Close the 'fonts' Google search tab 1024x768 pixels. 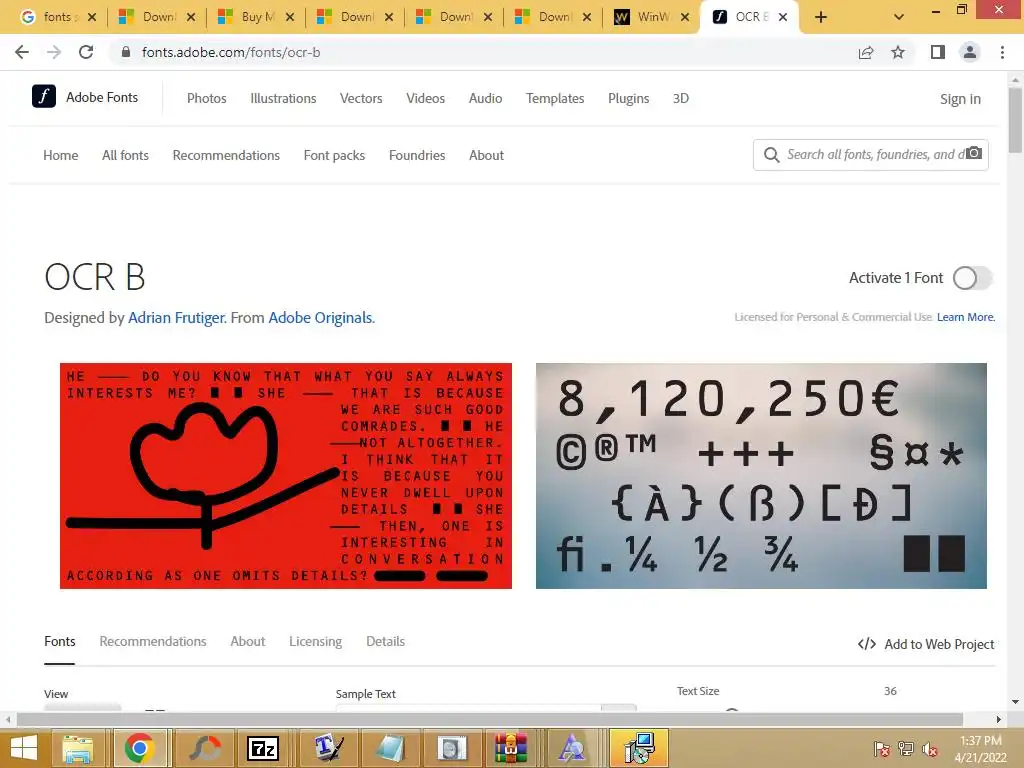click(x=92, y=17)
